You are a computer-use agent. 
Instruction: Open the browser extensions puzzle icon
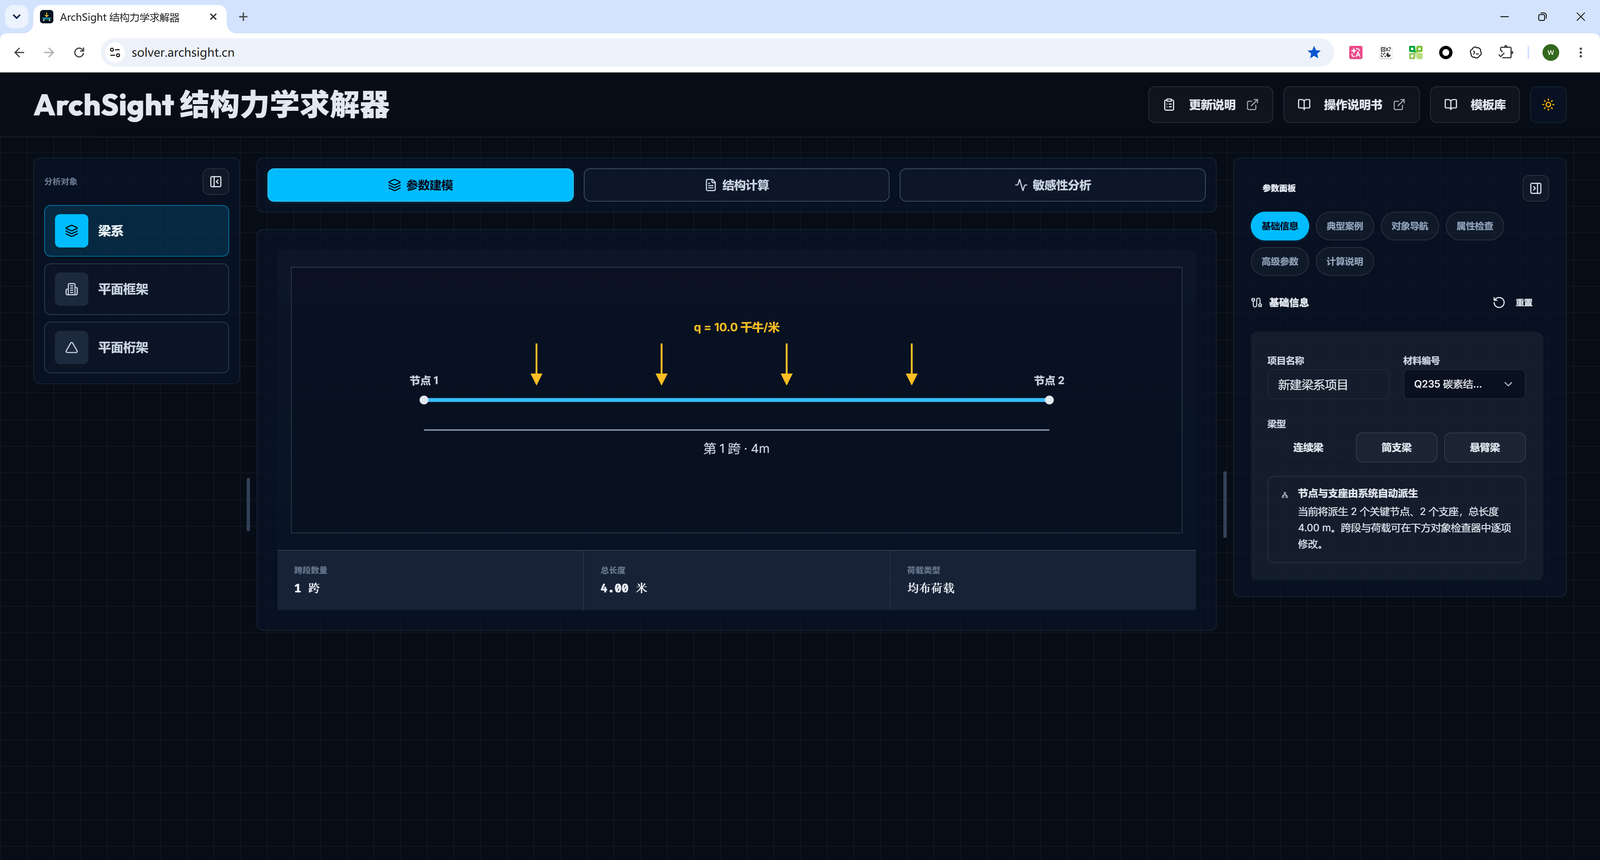point(1506,52)
